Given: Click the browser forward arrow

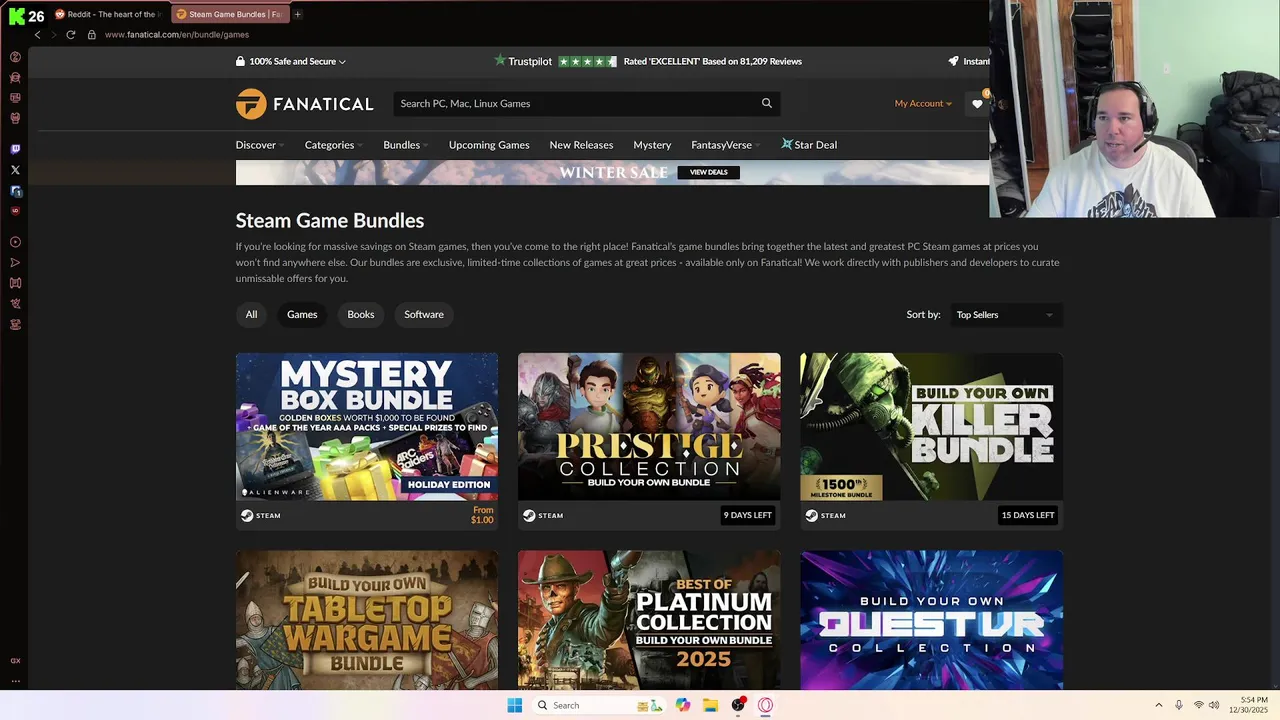Looking at the screenshot, I should (x=54, y=34).
